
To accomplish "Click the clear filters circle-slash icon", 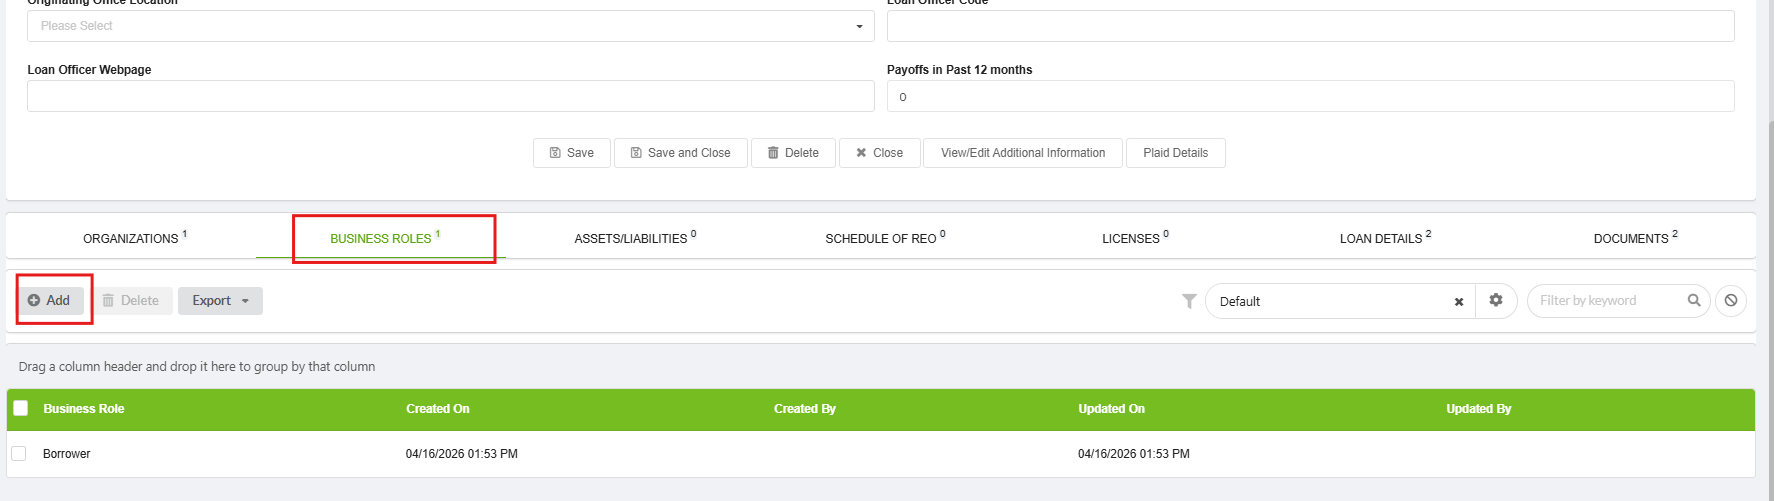I will coord(1731,300).
